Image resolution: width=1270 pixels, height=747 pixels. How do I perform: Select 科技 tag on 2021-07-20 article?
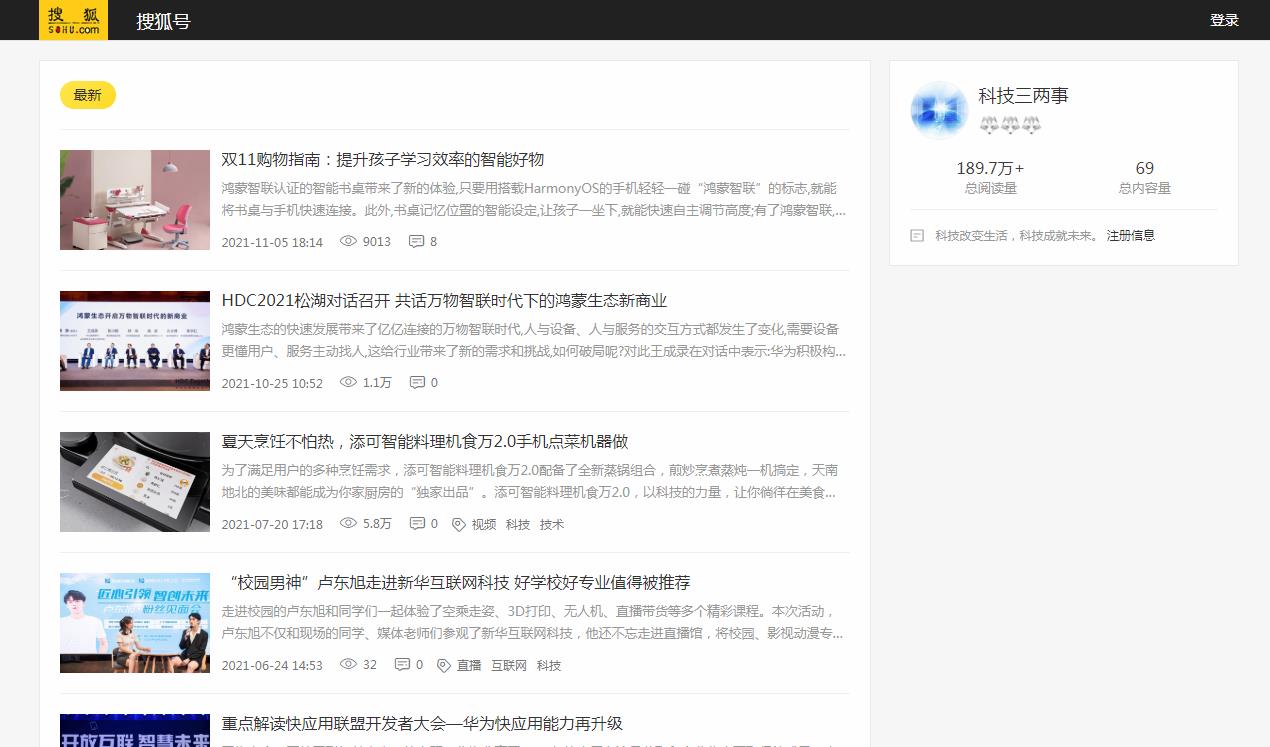(518, 524)
